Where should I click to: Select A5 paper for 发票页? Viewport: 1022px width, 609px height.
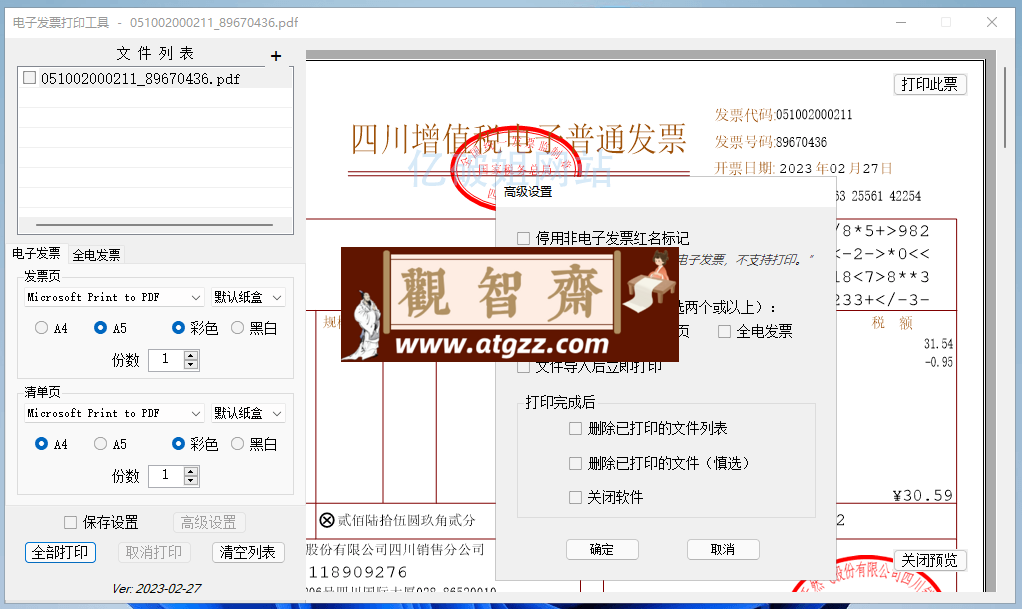tap(100, 328)
